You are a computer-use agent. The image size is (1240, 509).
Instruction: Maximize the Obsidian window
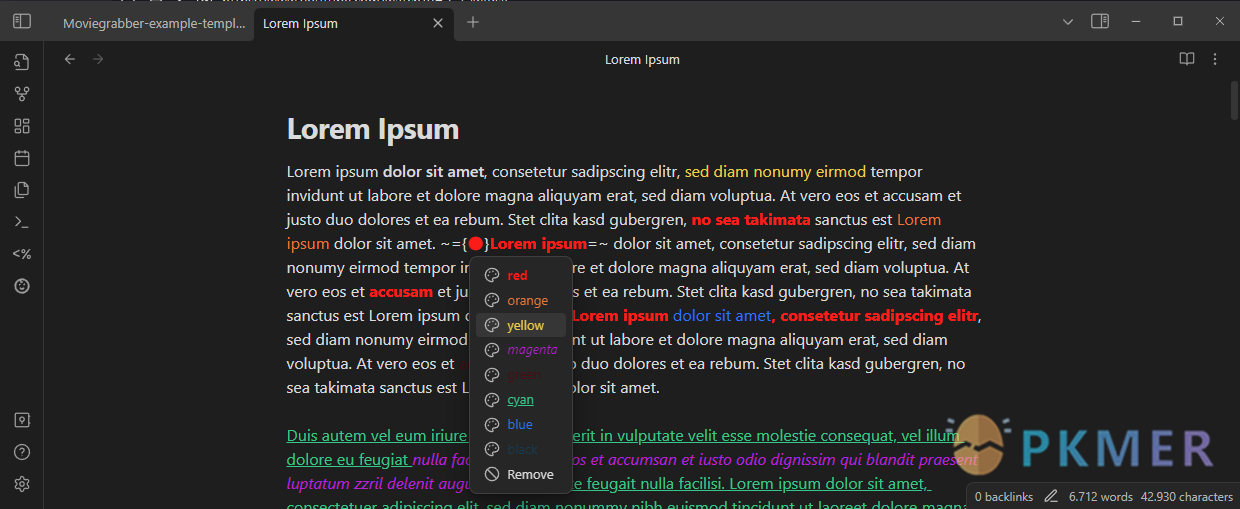click(x=1178, y=21)
